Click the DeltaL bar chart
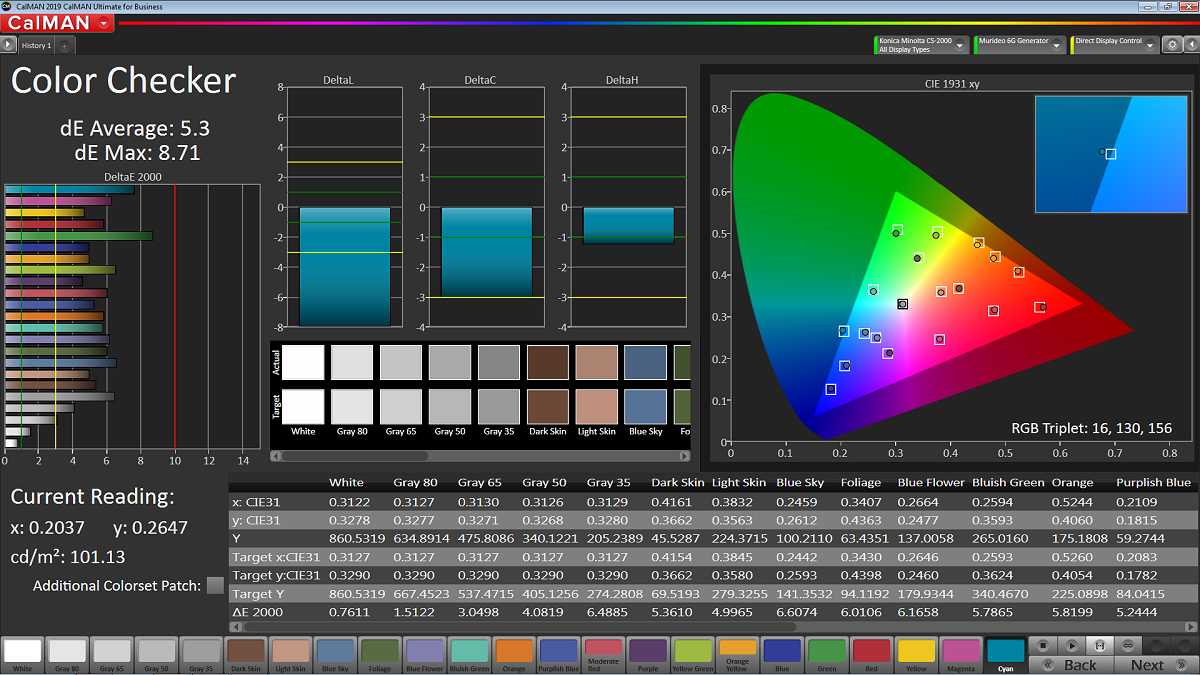 pos(344,206)
